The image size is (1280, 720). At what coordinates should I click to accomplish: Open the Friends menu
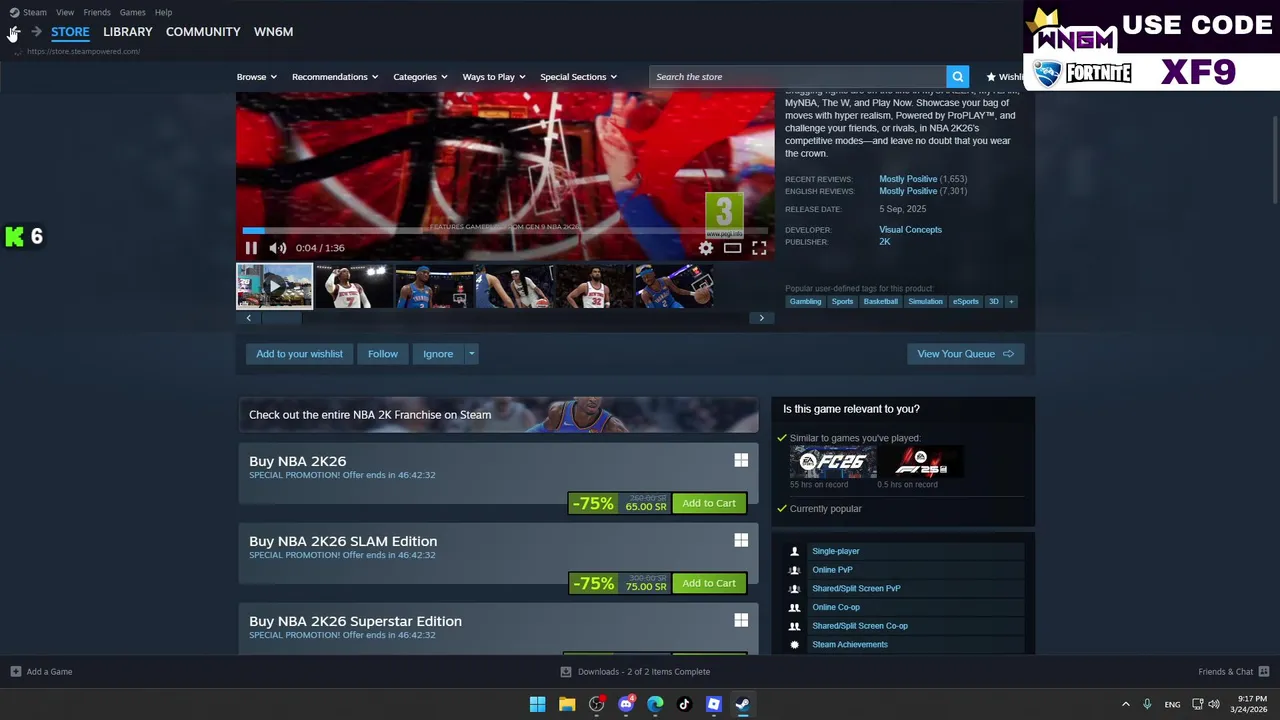pos(97,12)
